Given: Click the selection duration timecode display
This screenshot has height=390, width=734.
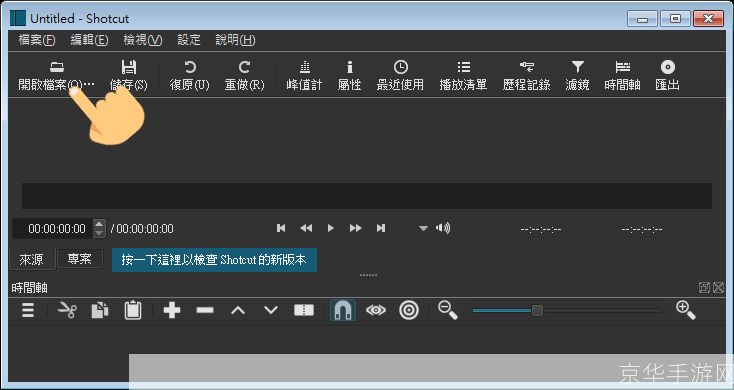Looking at the screenshot, I should [x=641, y=229].
